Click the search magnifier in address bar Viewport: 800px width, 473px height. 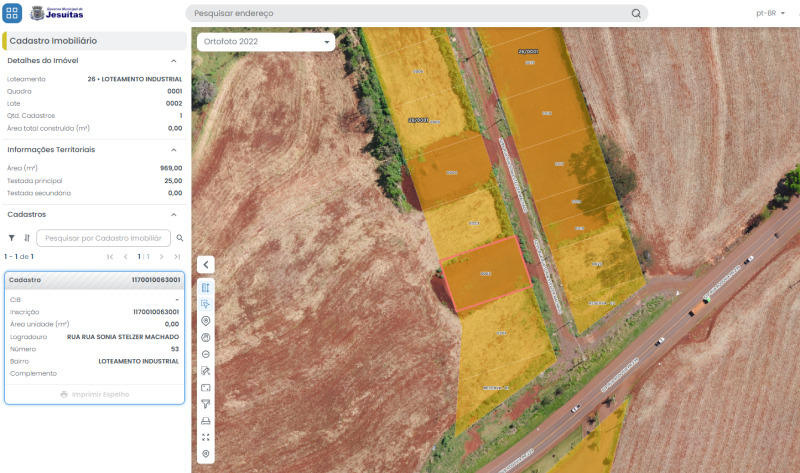click(x=636, y=13)
